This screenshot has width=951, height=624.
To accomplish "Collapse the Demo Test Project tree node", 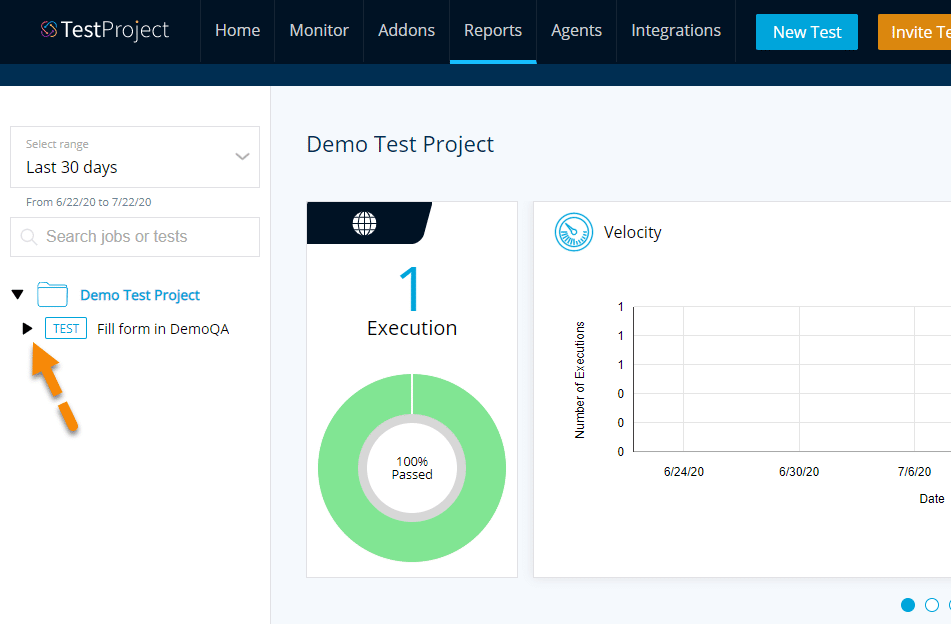I will pyautogui.click(x=18, y=295).
